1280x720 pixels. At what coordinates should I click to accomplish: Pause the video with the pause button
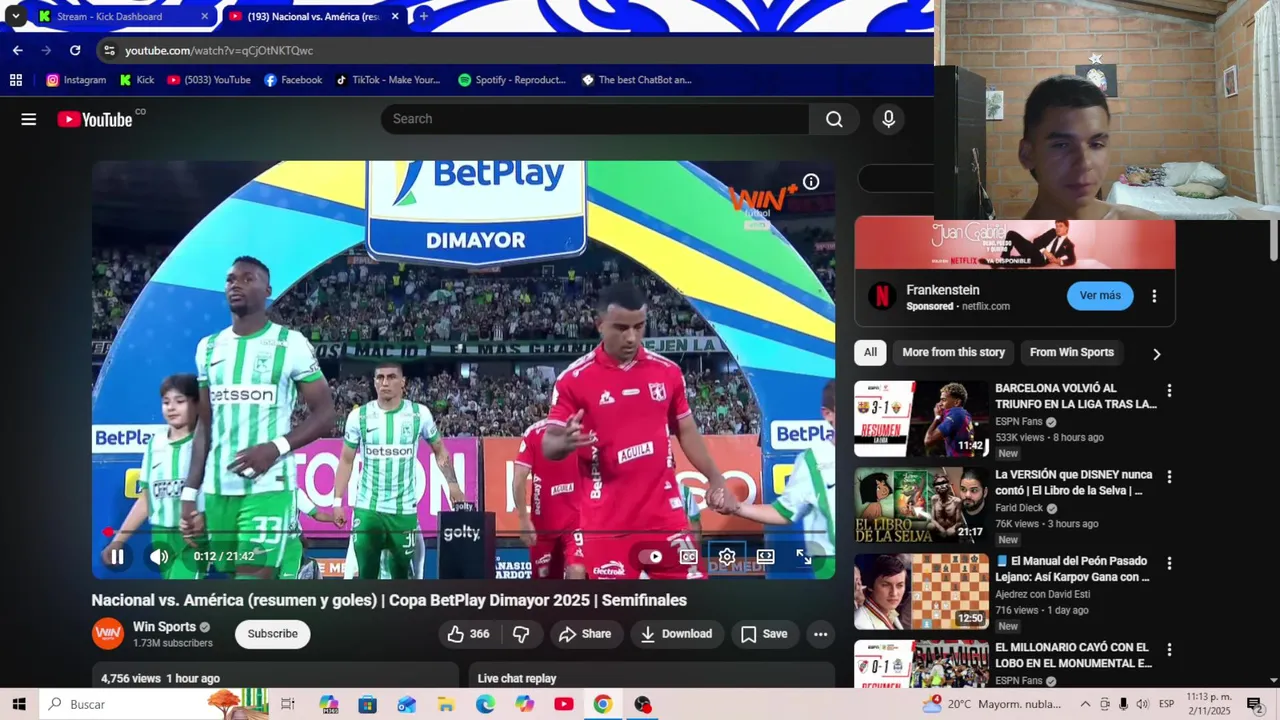[x=117, y=557]
